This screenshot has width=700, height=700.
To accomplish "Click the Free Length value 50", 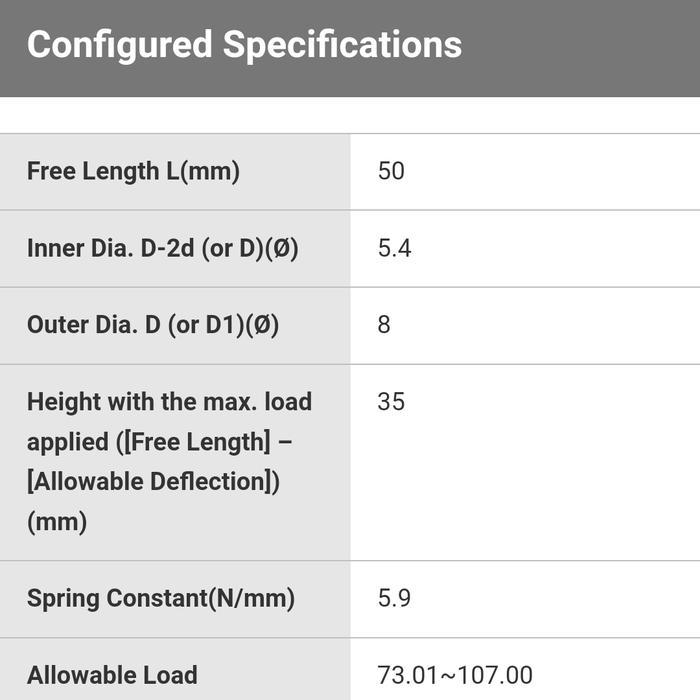I will (x=391, y=171).
